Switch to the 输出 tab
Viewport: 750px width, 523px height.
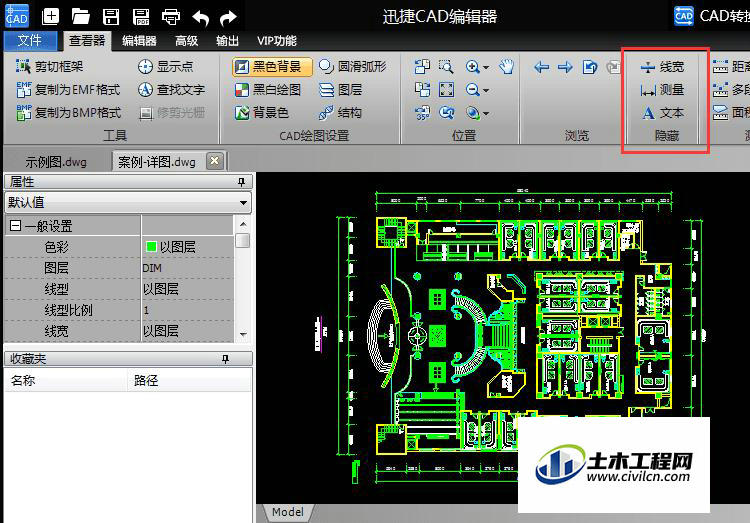point(227,41)
